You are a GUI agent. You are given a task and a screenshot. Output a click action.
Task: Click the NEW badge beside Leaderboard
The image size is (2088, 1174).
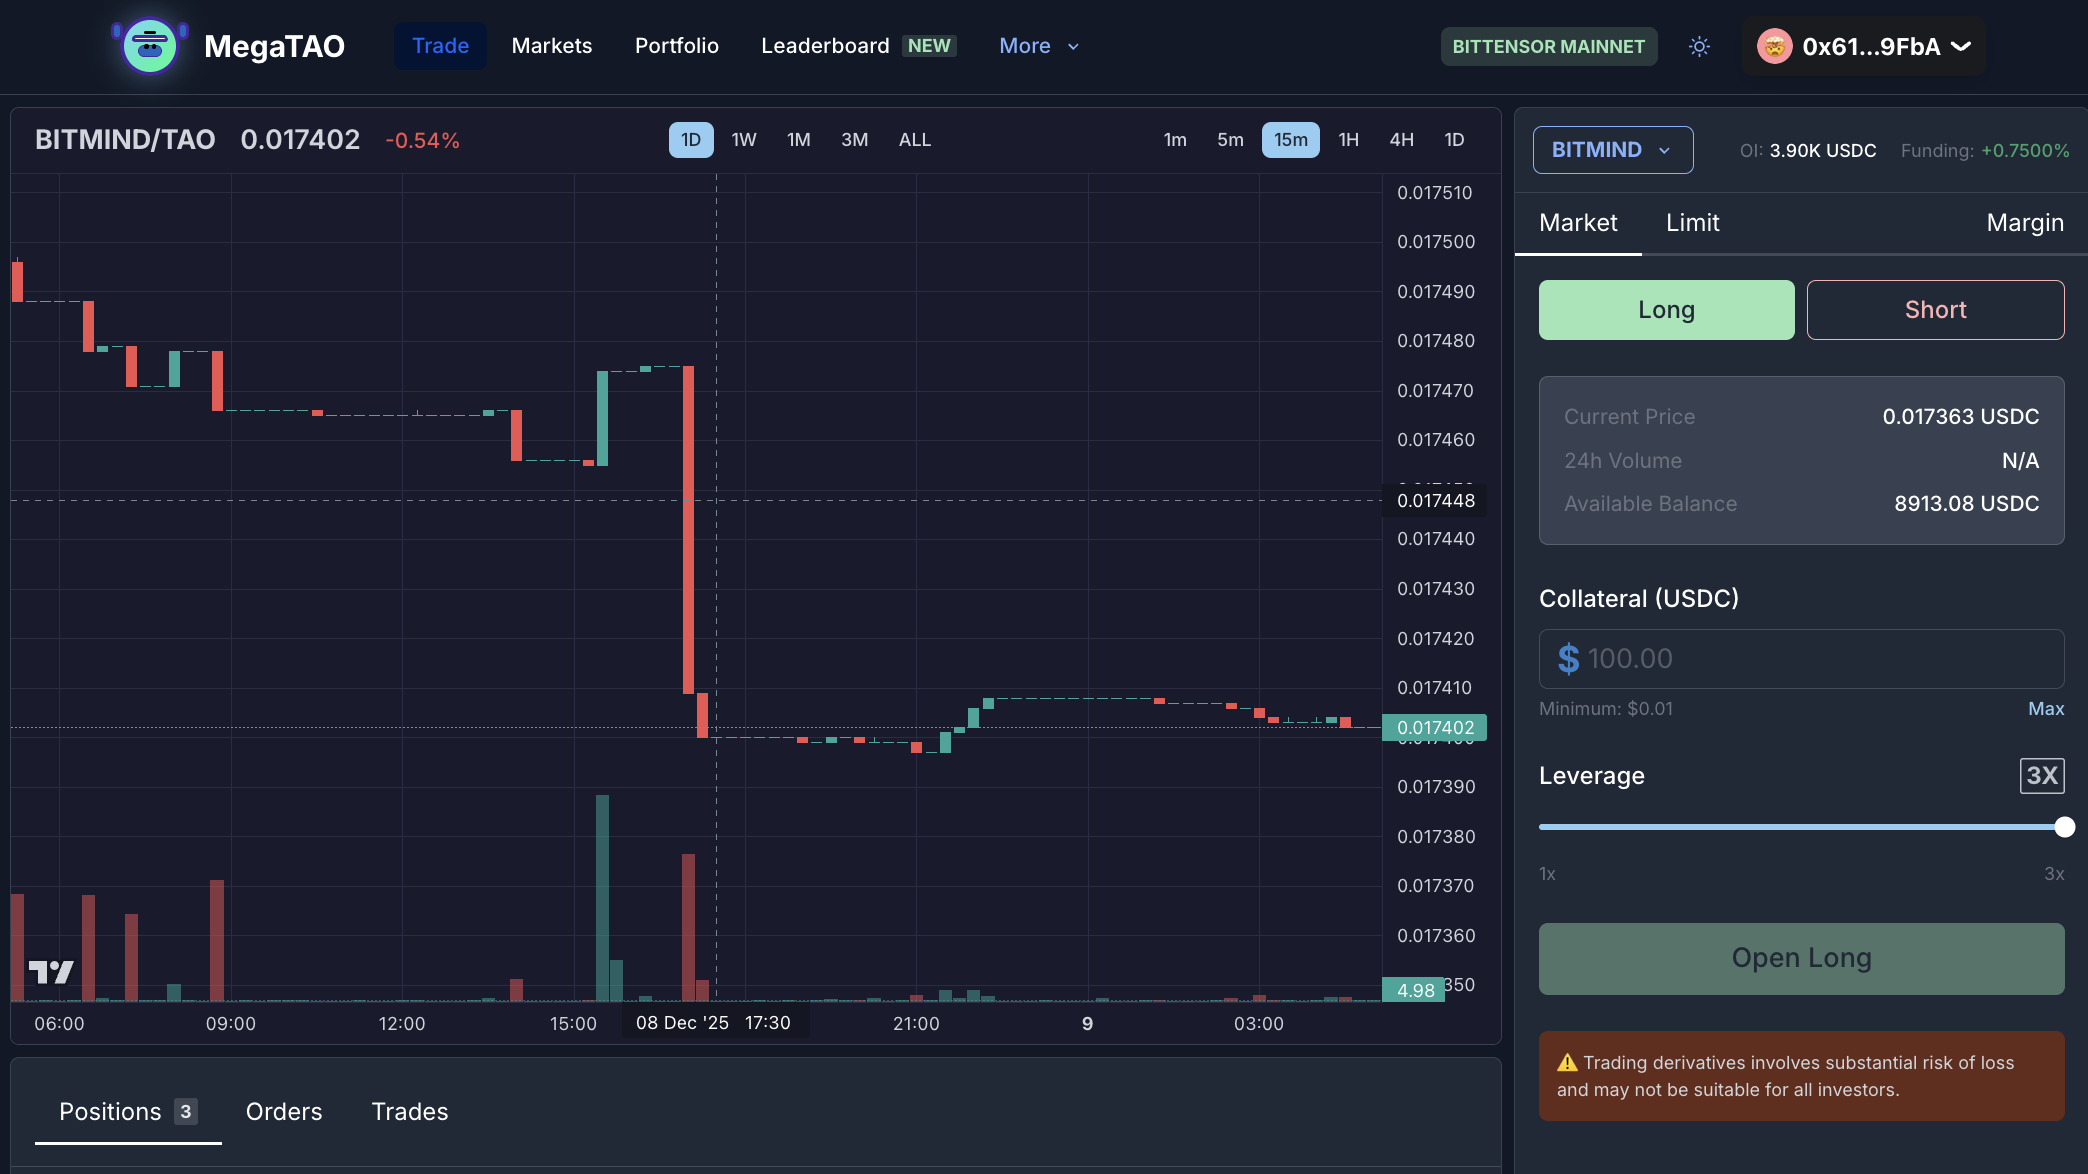pos(928,46)
